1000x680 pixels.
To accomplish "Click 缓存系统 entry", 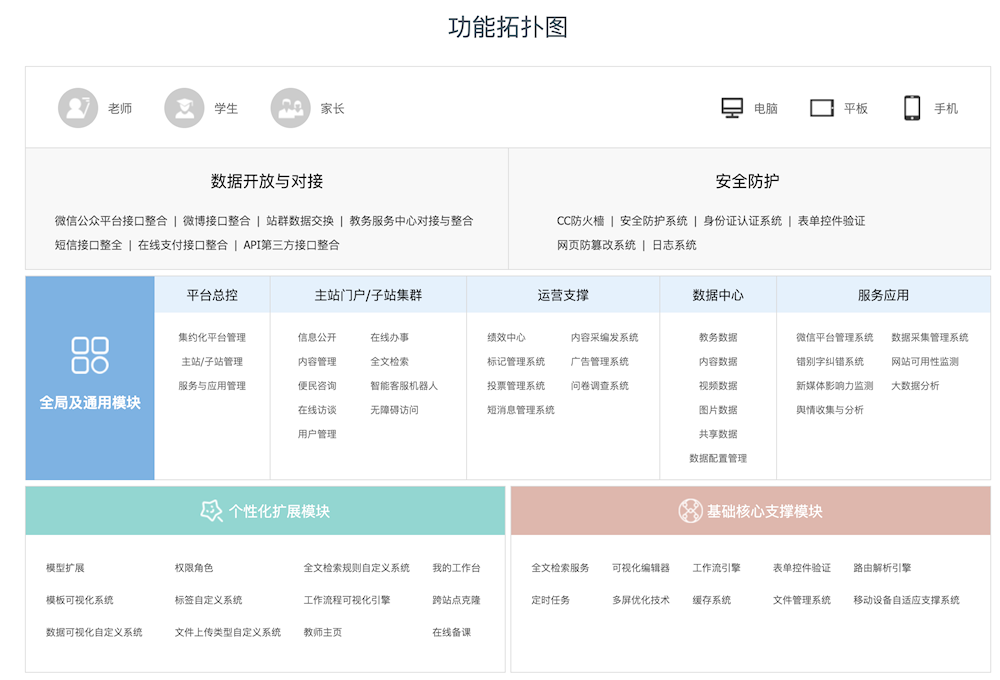I will (x=712, y=600).
